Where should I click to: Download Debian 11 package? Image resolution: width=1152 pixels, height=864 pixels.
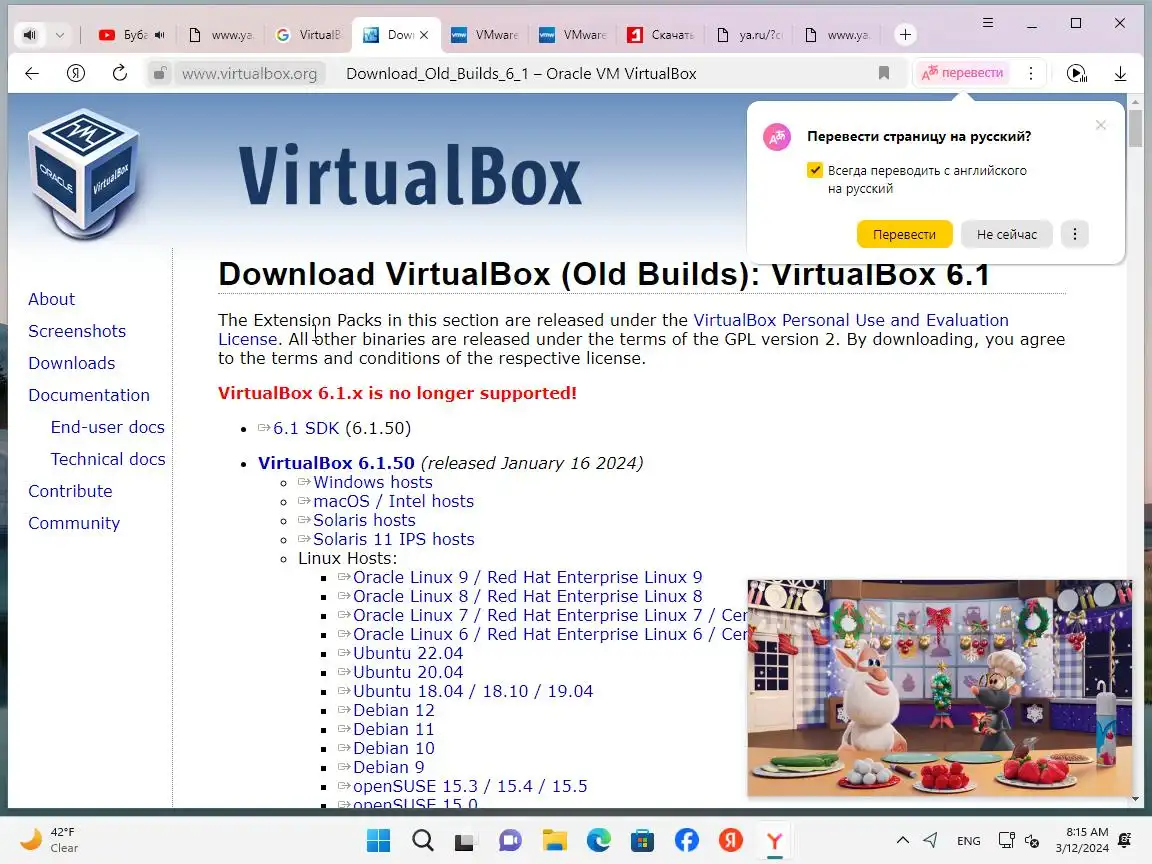coord(394,730)
